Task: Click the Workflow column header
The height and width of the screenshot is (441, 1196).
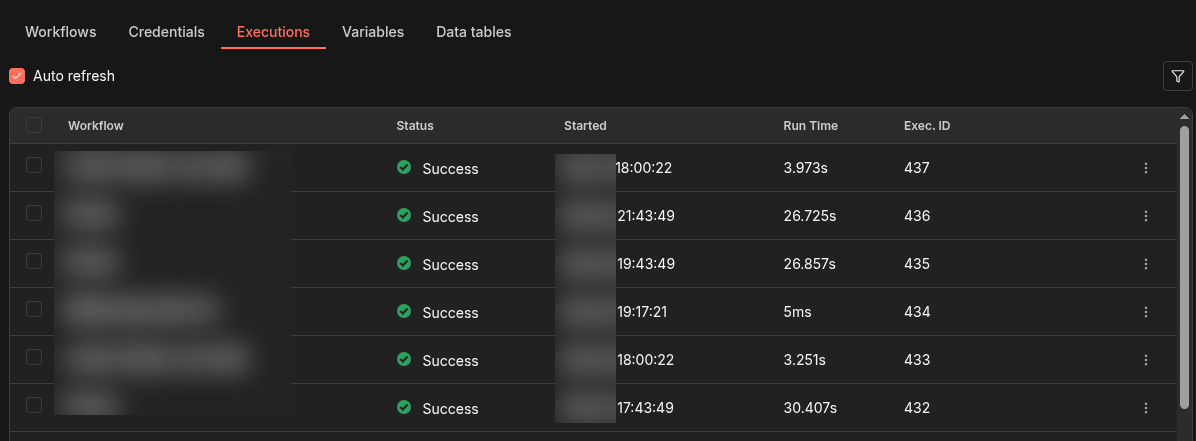Action: [x=96, y=126]
